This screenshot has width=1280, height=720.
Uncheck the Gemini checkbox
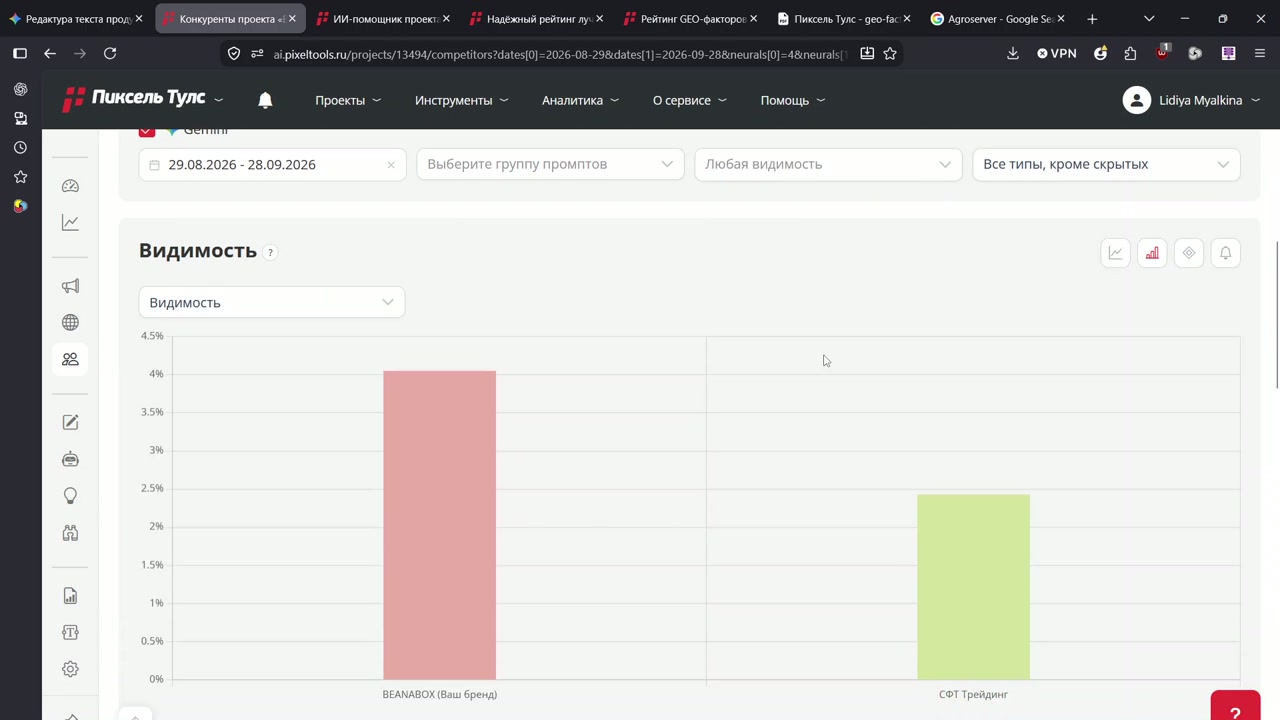(x=147, y=130)
